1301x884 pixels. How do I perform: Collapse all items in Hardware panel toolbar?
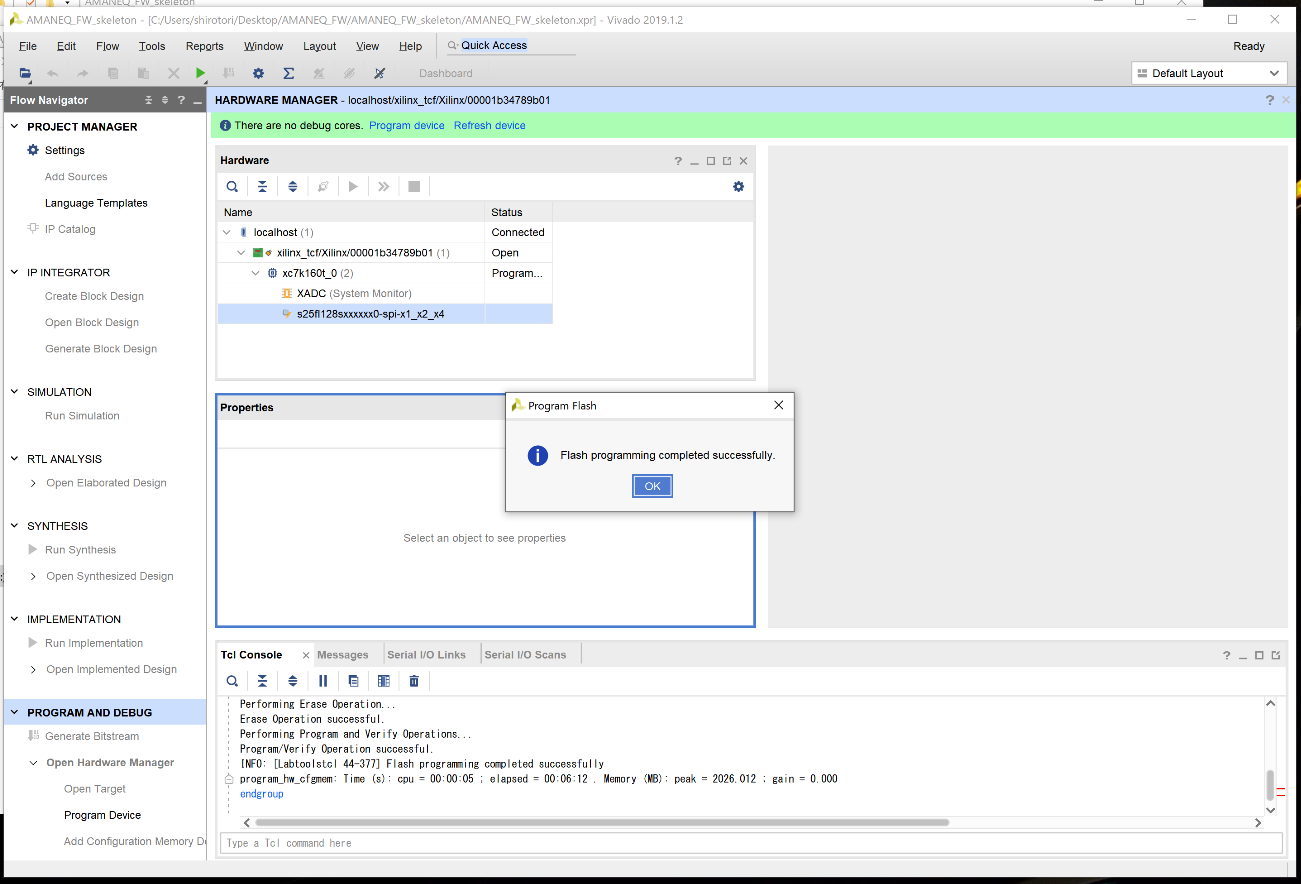pyautogui.click(x=262, y=187)
